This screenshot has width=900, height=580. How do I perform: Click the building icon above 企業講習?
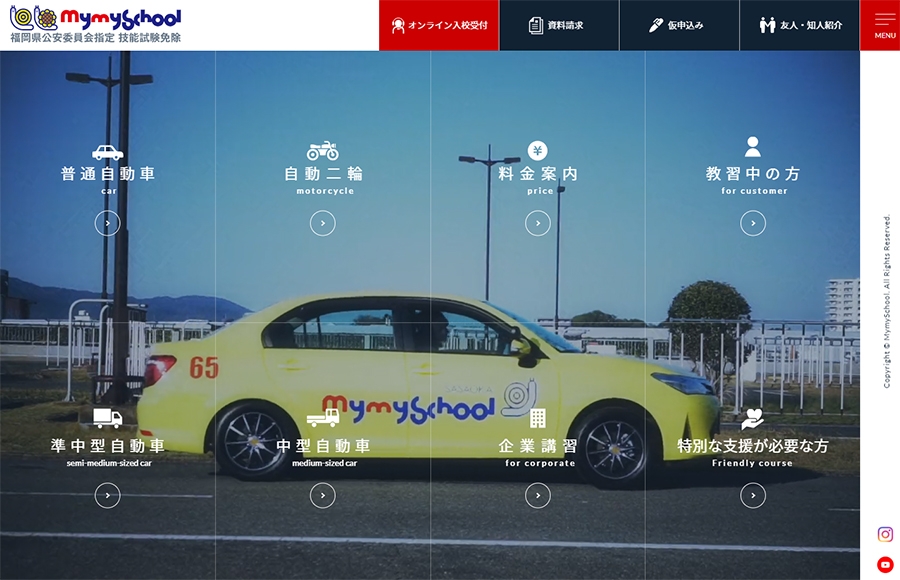pos(538,419)
